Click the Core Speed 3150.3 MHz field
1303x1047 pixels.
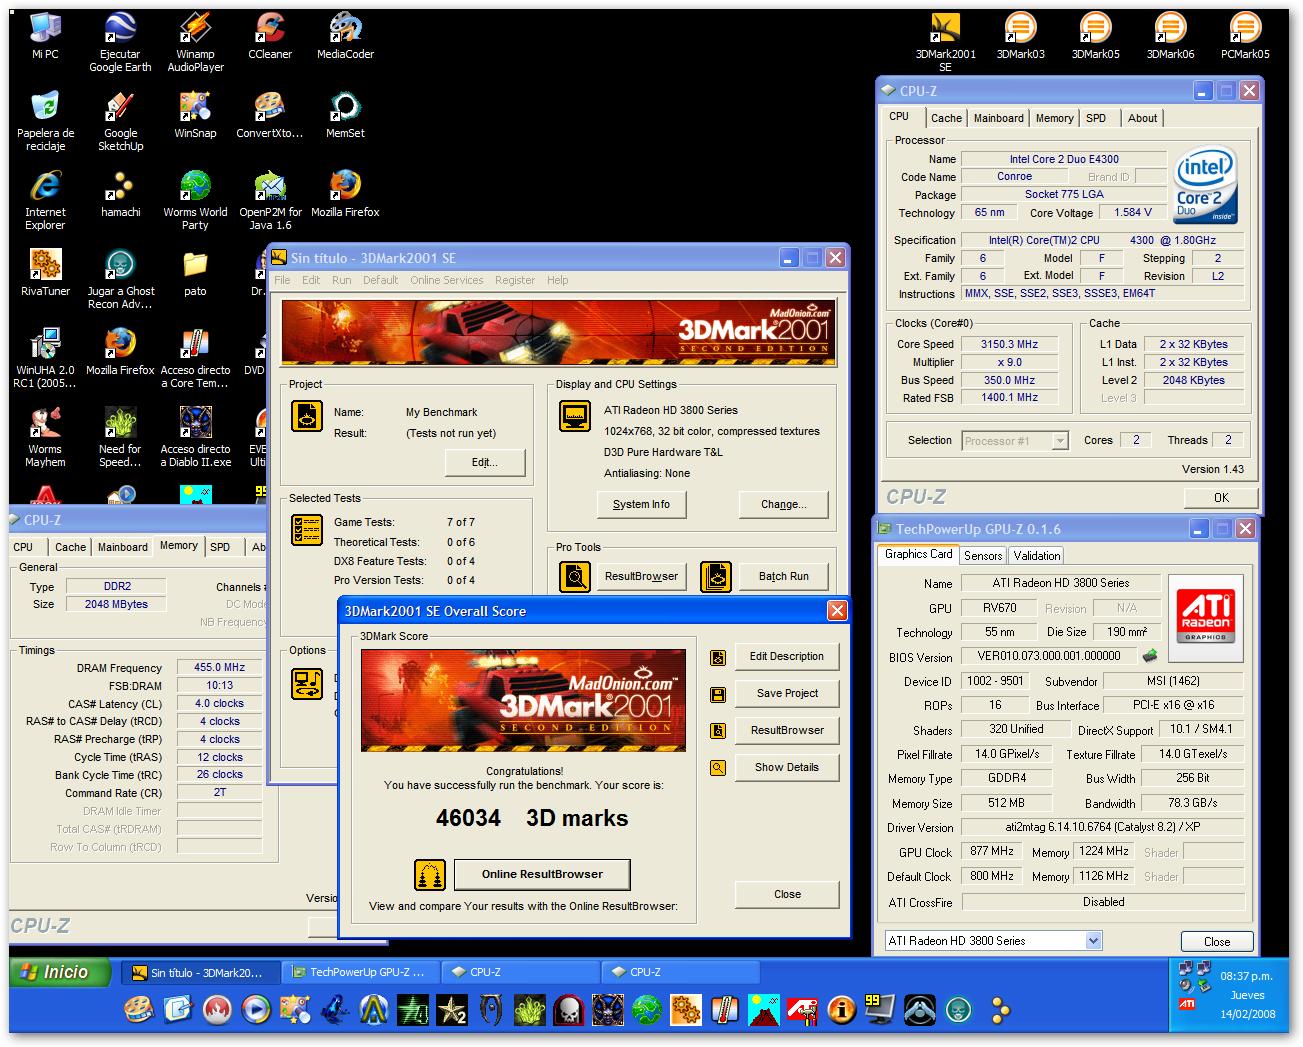[1009, 344]
